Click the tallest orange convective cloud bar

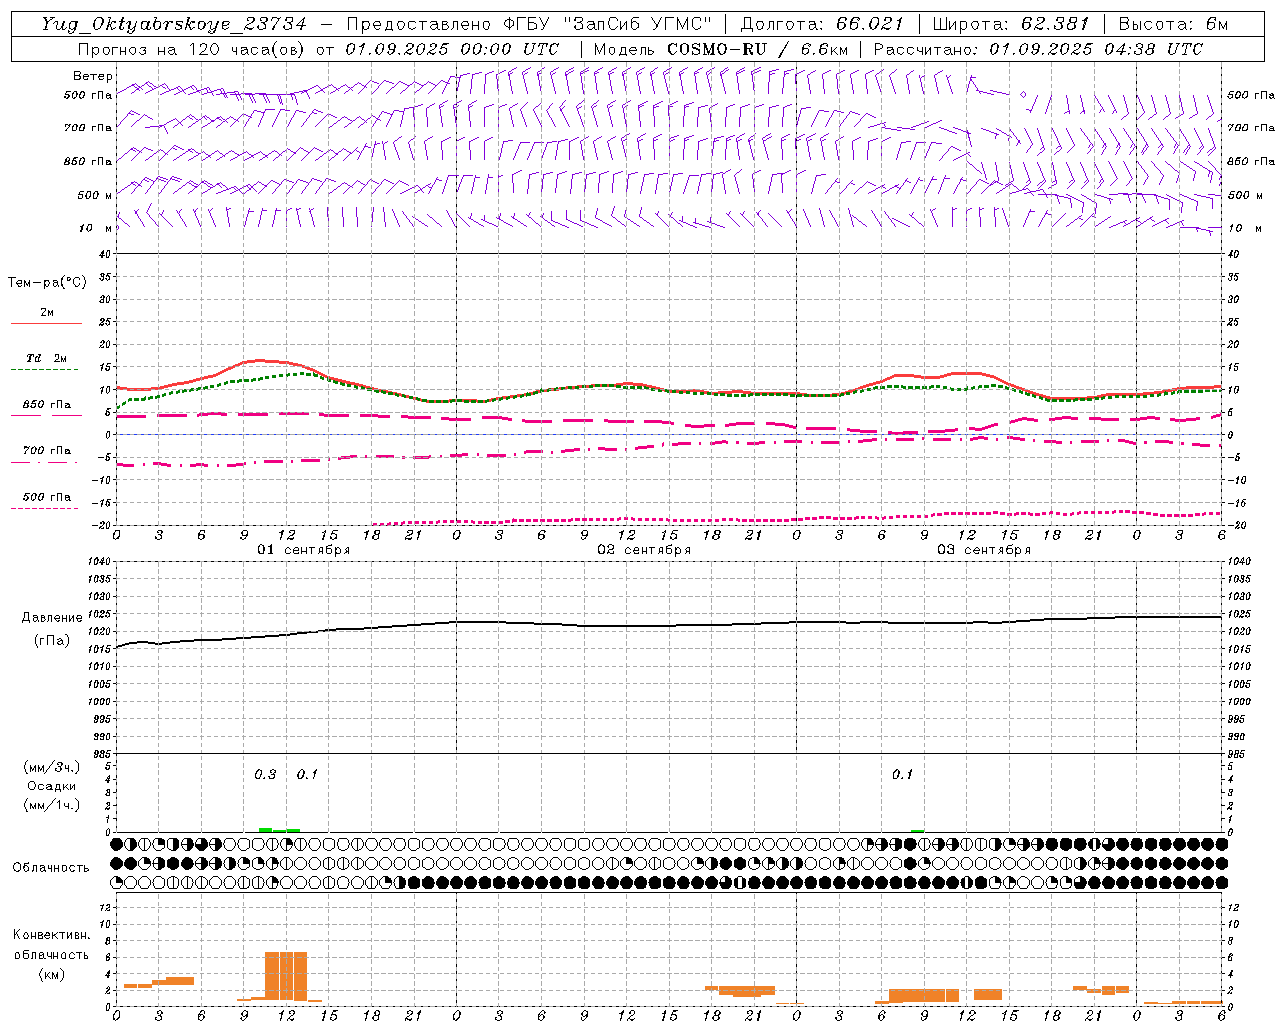coord(286,976)
